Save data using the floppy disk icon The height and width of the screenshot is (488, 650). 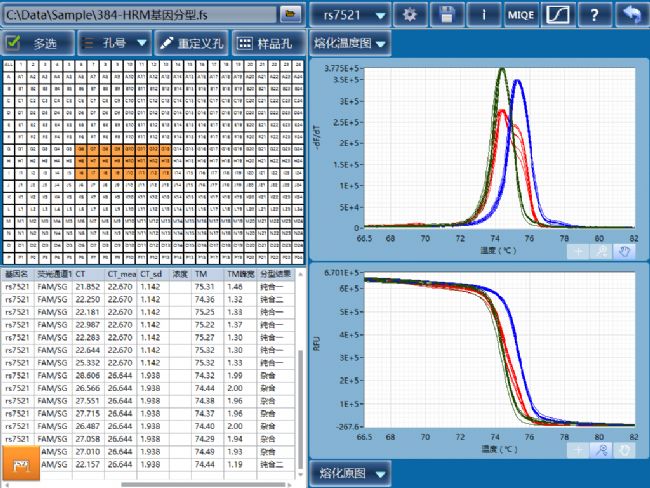click(x=447, y=15)
